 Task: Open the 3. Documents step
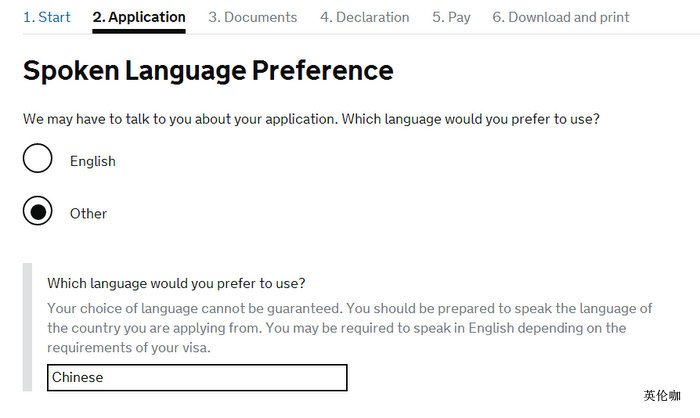(252, 17)
